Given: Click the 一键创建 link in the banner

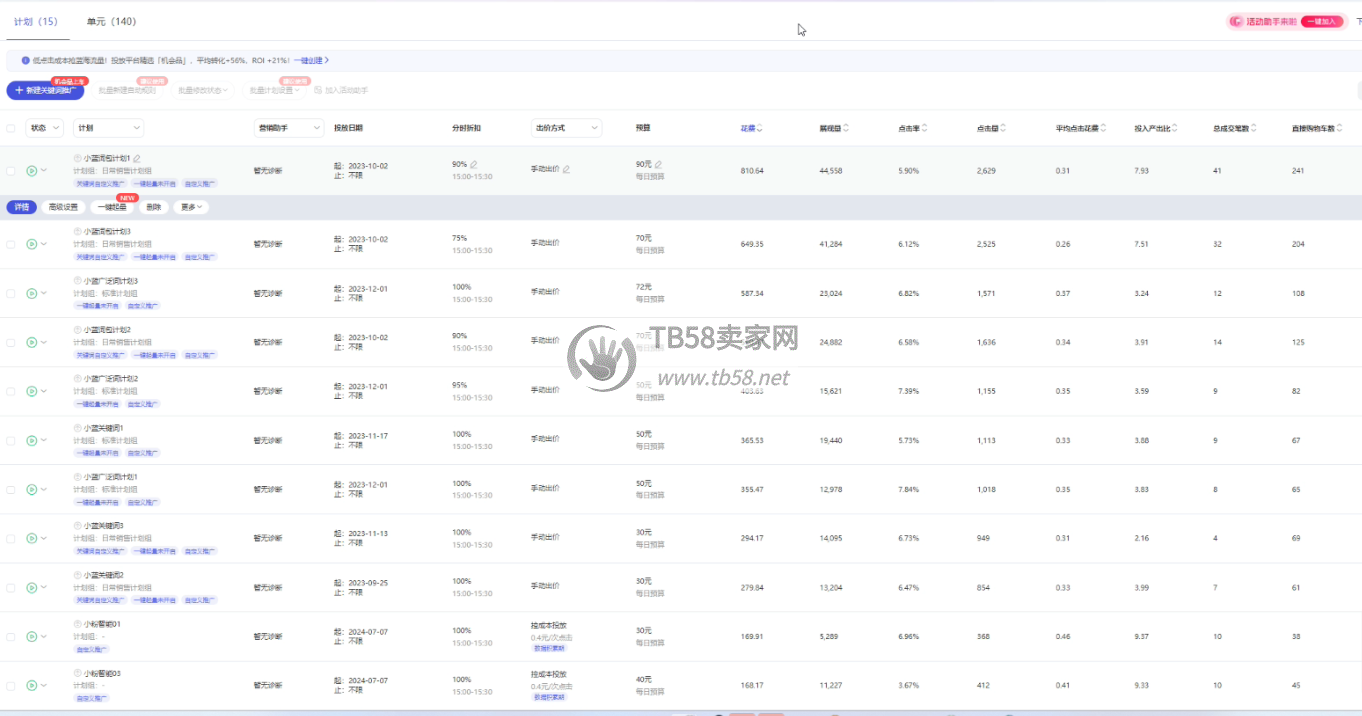Looking at the screenshot, I should (311, 60).
